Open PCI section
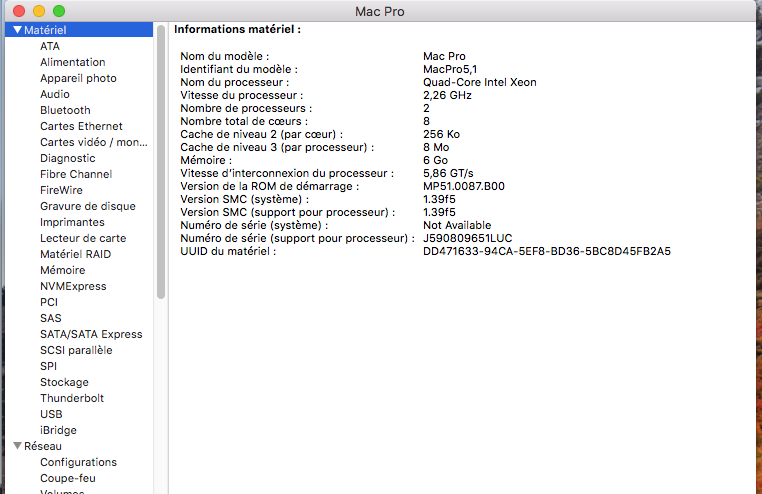This screenshot has width=762, height=494. tap(49, 303)
